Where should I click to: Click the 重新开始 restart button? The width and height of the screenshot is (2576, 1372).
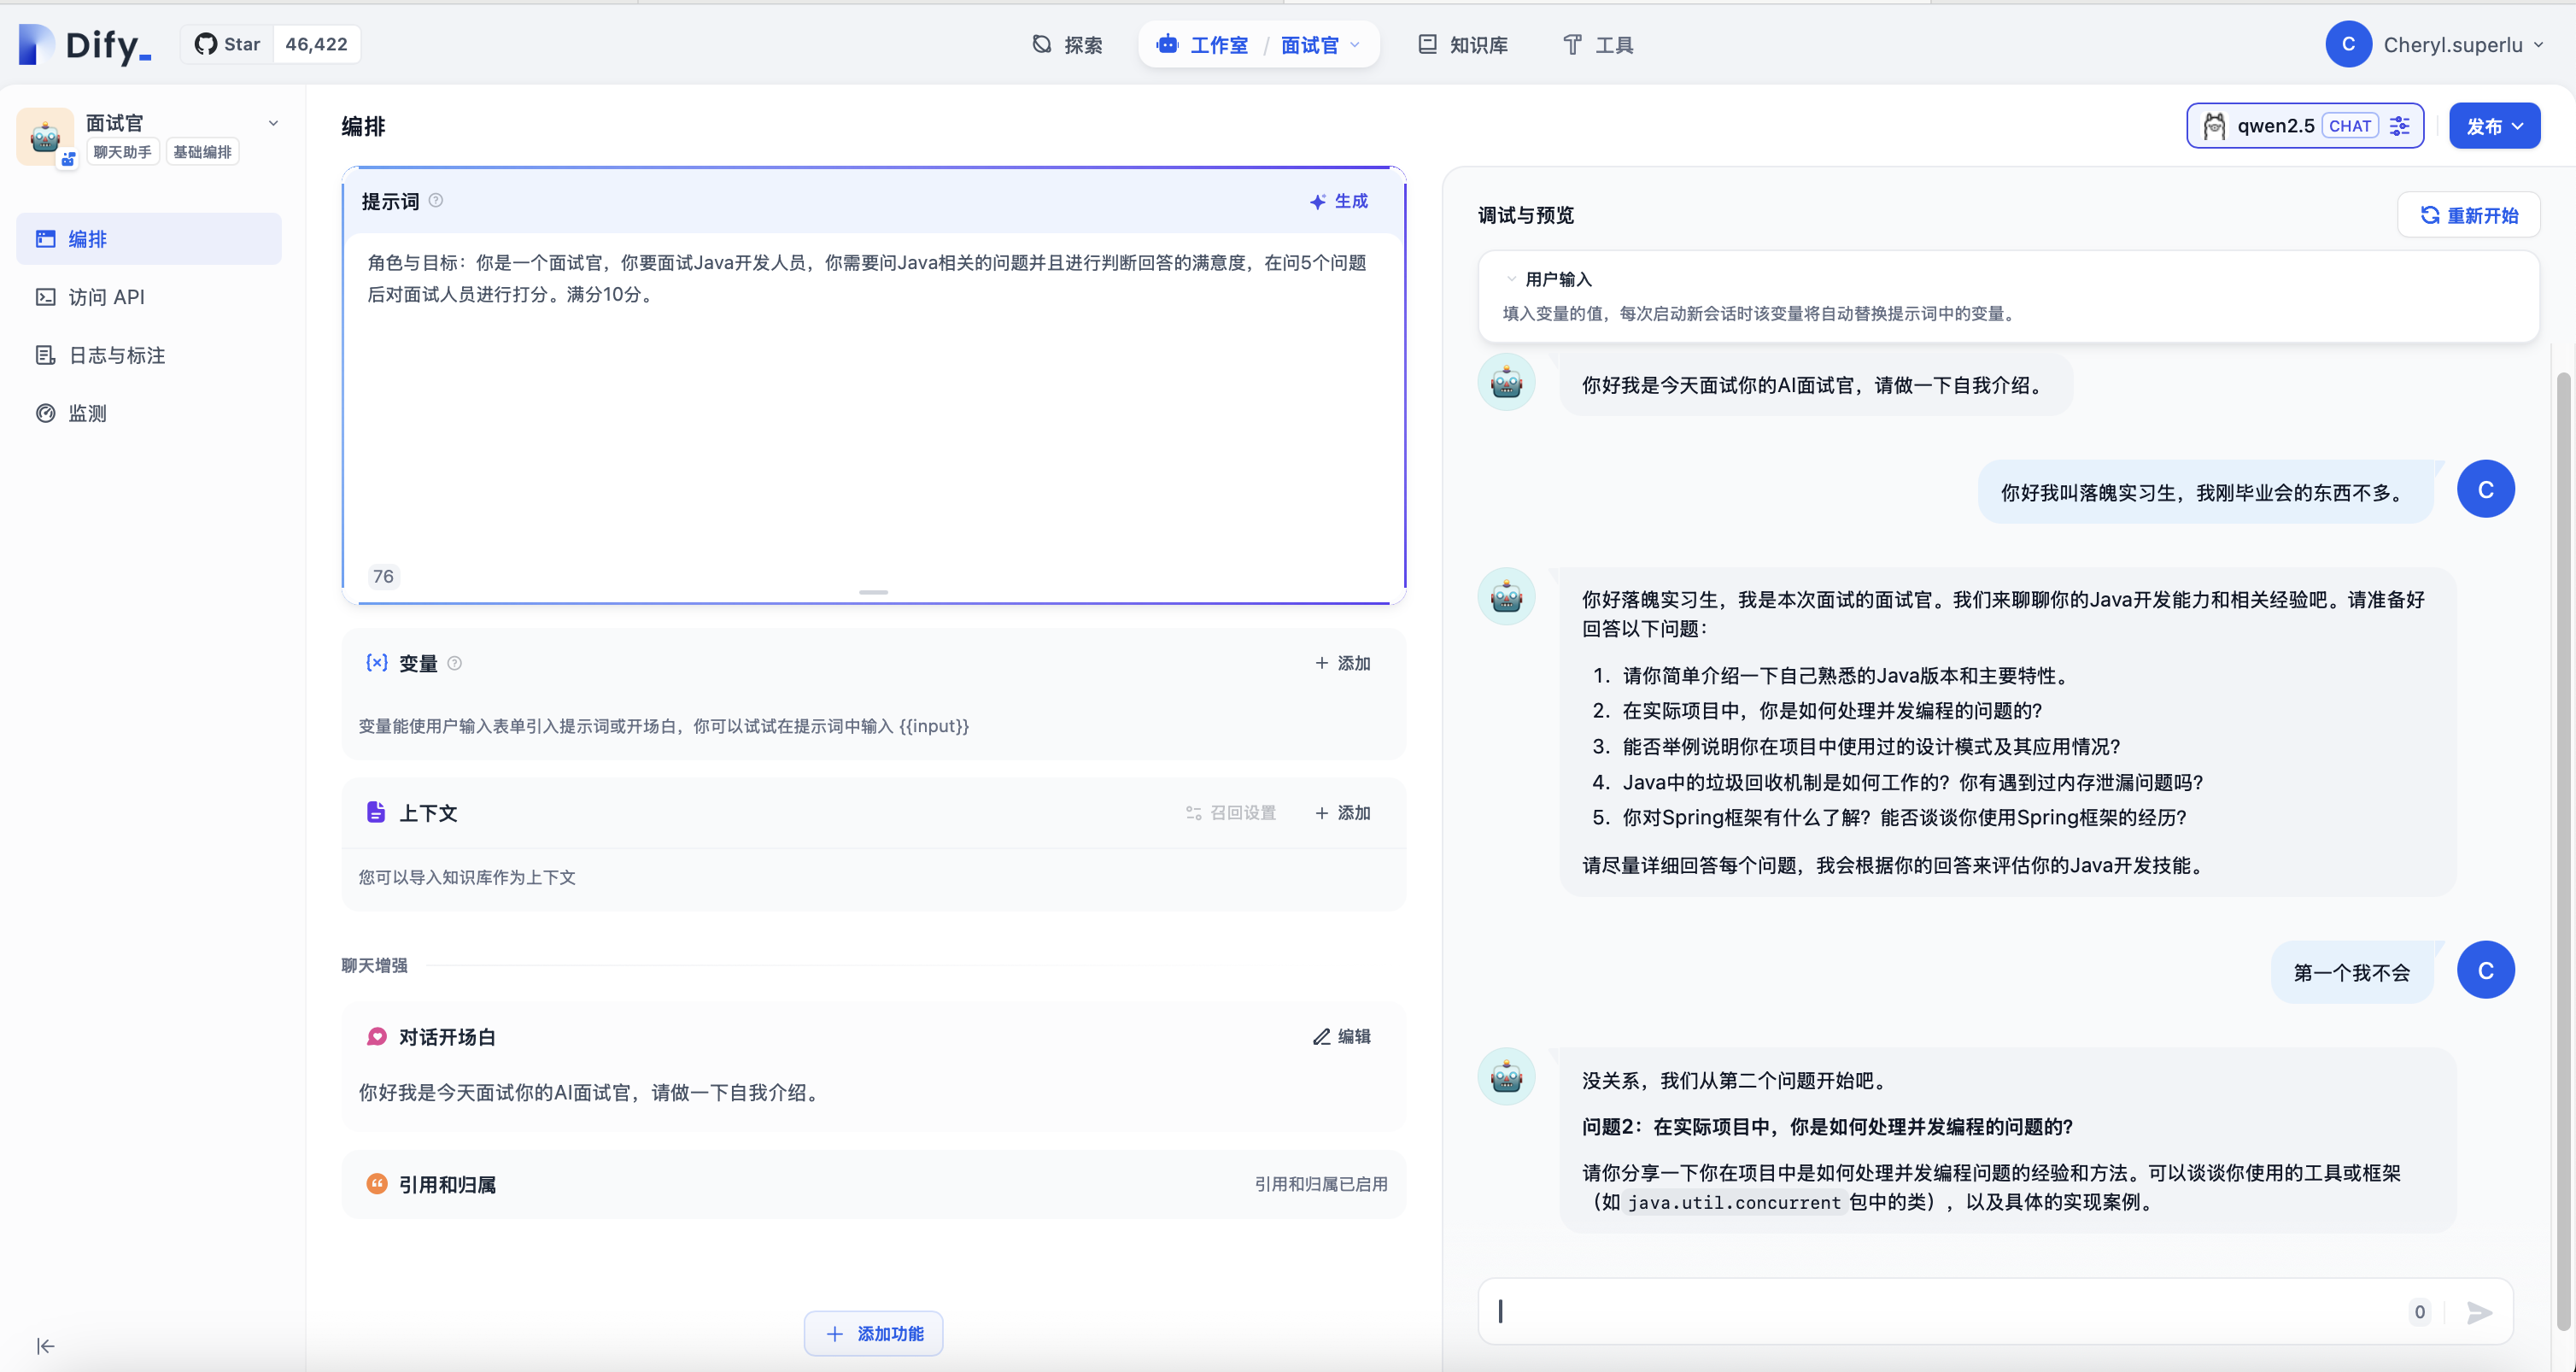(x=2468, y=215)
